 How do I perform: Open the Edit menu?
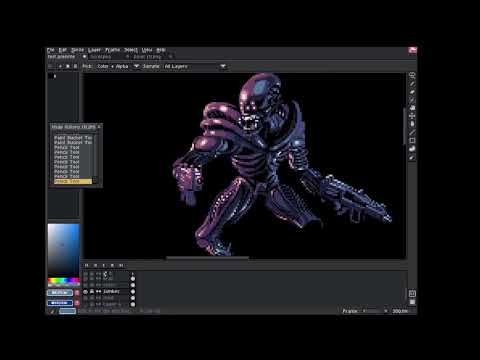62,50
